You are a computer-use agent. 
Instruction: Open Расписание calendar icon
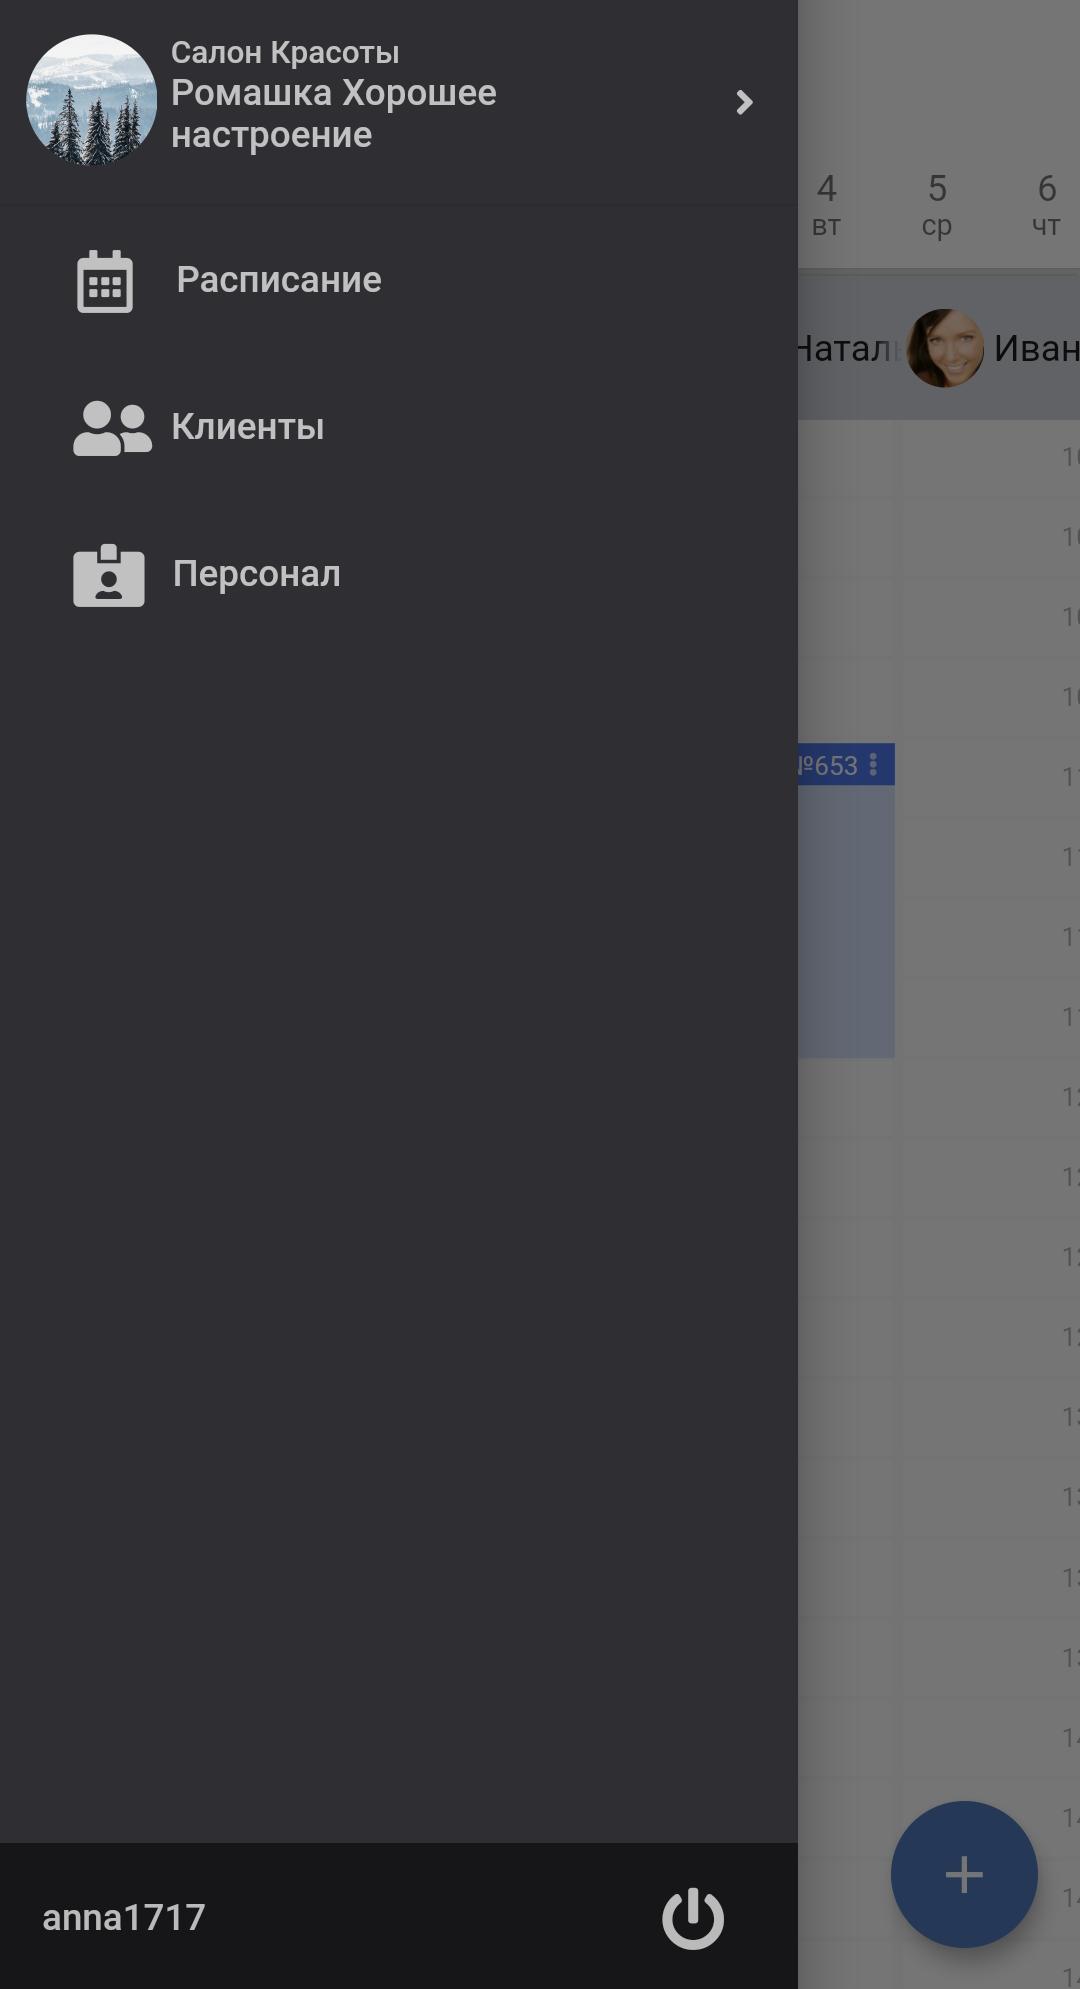[x=105, y=281]
